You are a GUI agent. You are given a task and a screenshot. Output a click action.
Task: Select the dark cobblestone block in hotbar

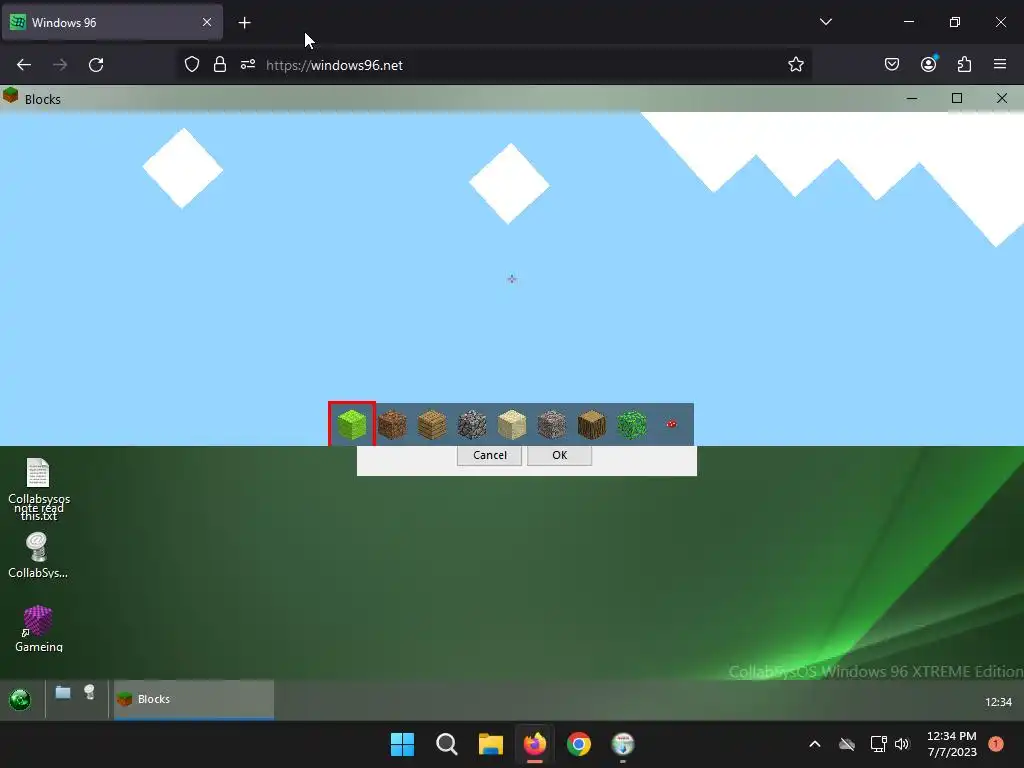click(x=472, y=424)
